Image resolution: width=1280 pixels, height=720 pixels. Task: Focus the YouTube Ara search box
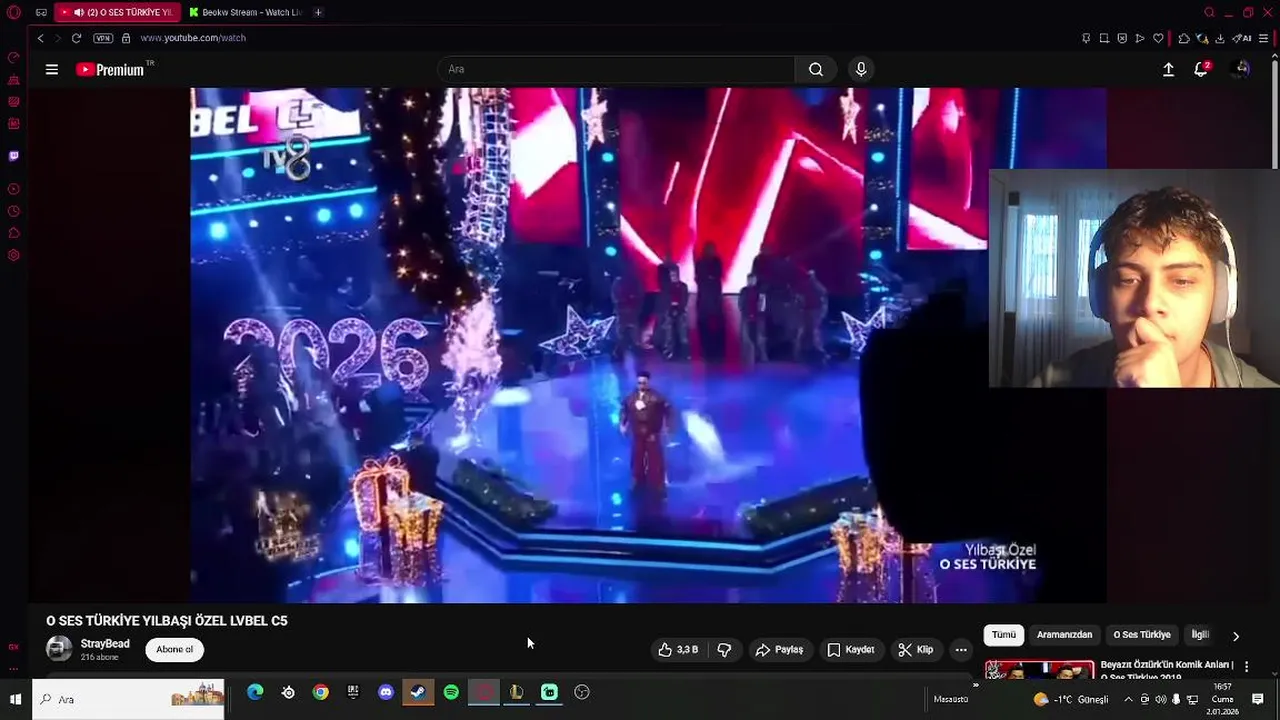tap(616, 69)
